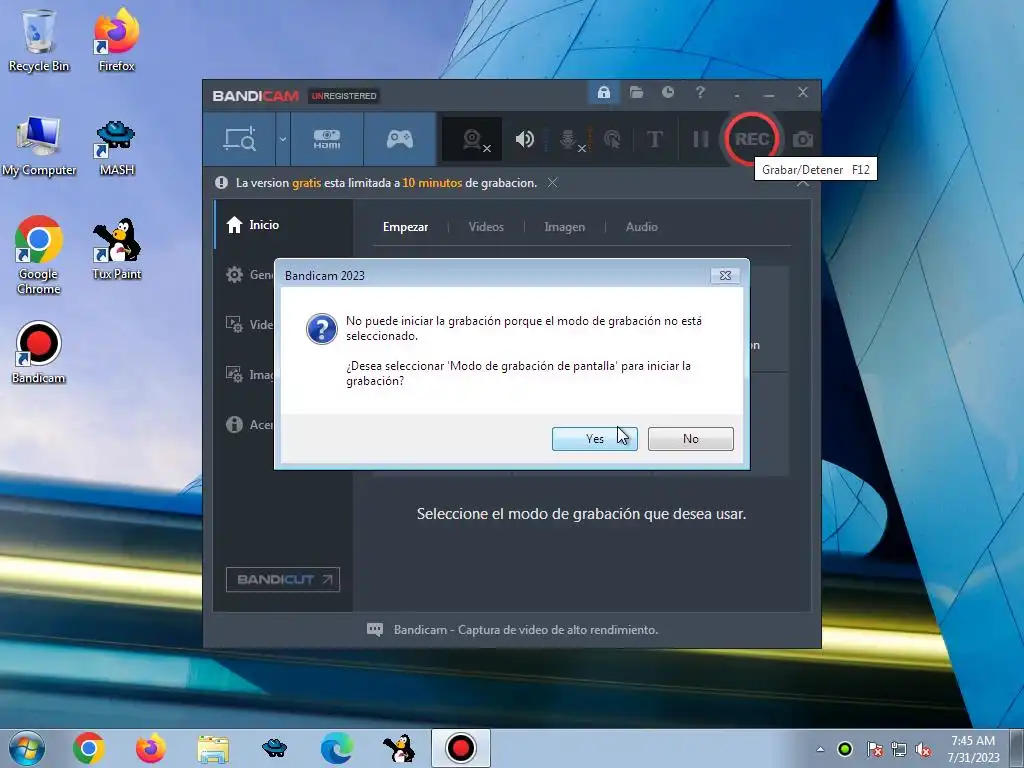Toggle the speaker sound icon

pos(524,139)
